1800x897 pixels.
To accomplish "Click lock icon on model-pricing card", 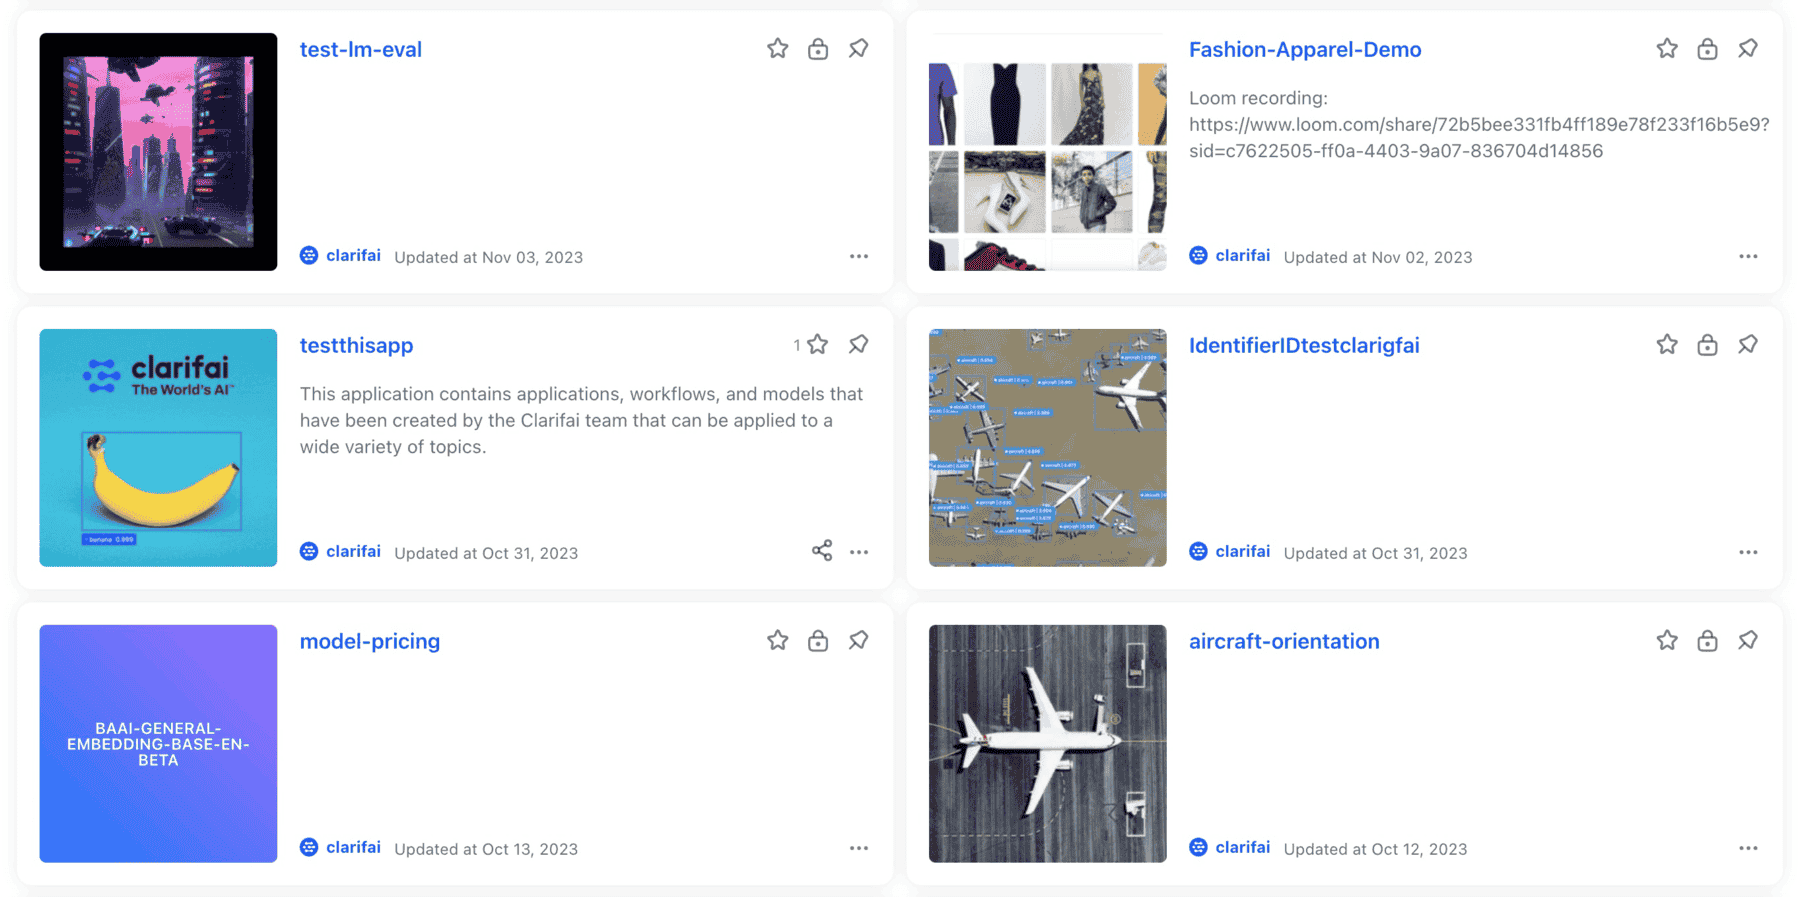I will [x=818, y=640].
